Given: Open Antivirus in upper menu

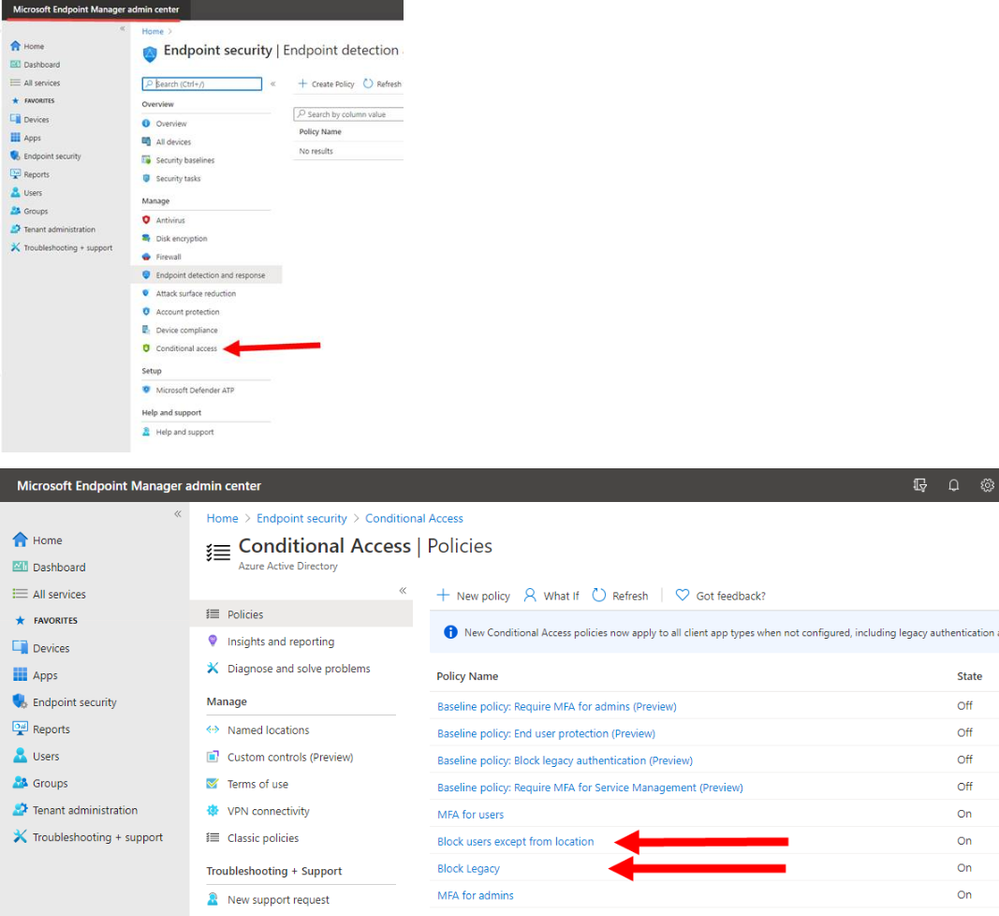Looking at the screenshot, I should tap(164, 220).
